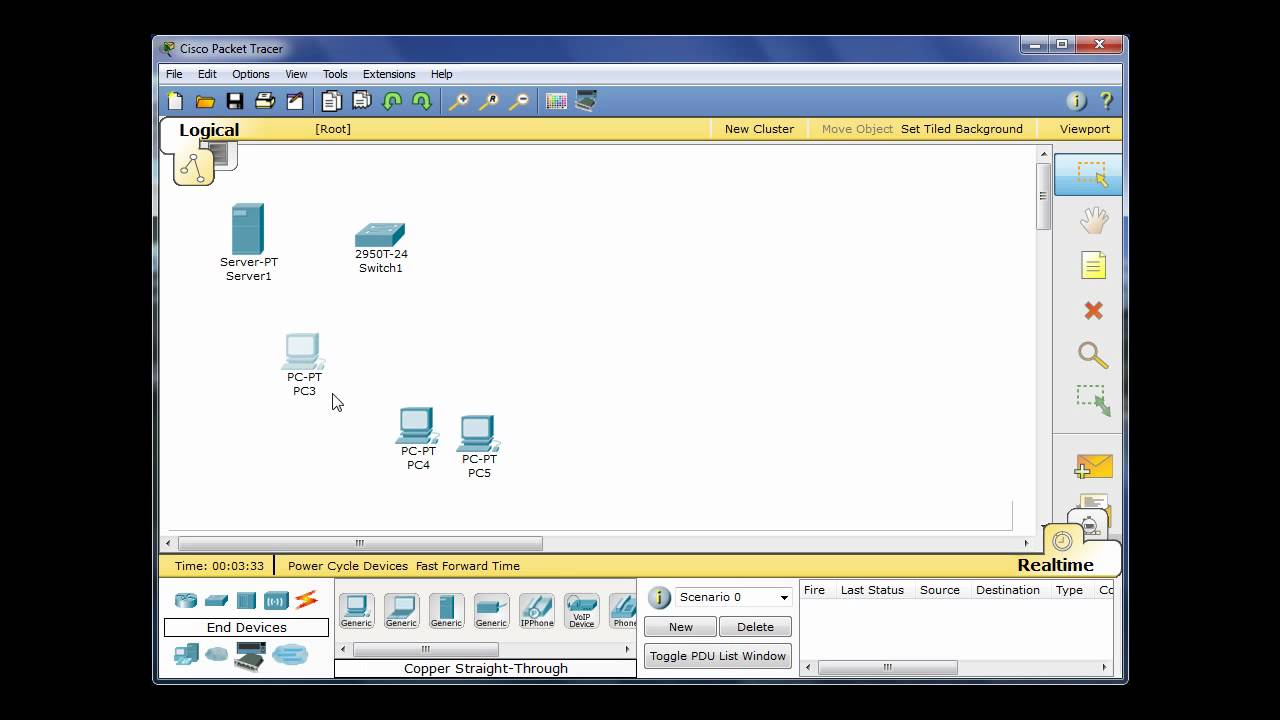The height and width of the screenshot is (720, 1280).
Task: Create a new file with the toolbar icon
Action: coord(176,101)
